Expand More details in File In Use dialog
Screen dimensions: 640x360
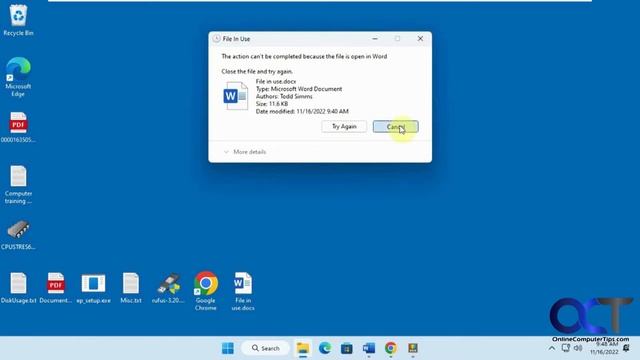click(245, 152)
